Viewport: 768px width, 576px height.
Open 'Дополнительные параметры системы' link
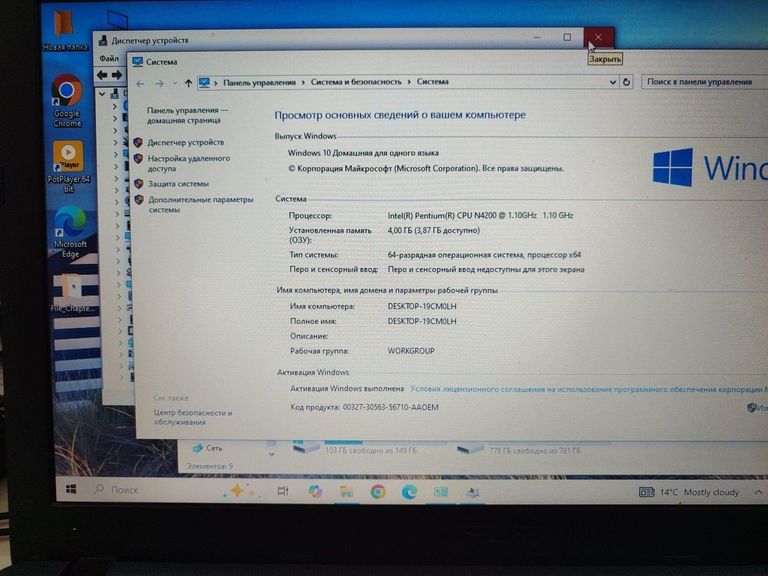201,204
